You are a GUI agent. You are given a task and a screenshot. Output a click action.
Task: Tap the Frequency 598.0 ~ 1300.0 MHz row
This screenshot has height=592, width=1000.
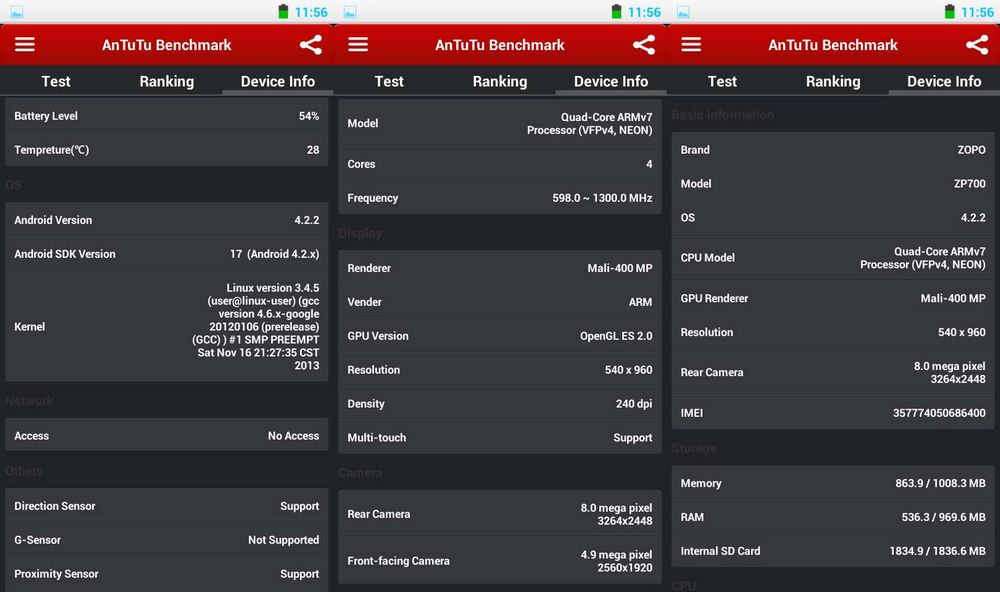[500, 198]
